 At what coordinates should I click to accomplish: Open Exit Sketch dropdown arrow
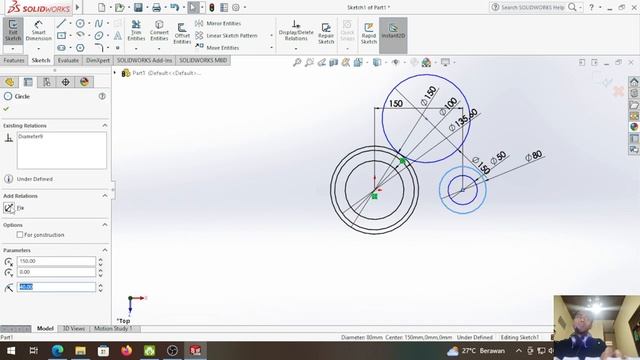[x=13, y=49]
